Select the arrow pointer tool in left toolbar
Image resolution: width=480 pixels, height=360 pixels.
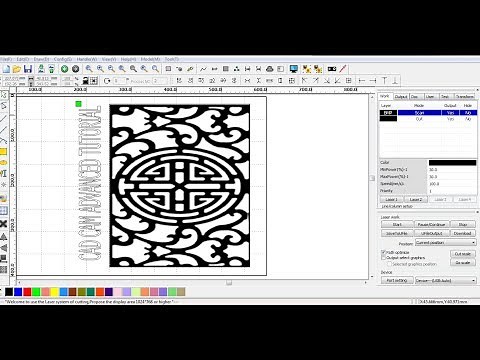pyautogui.click(x=3, y=95)
